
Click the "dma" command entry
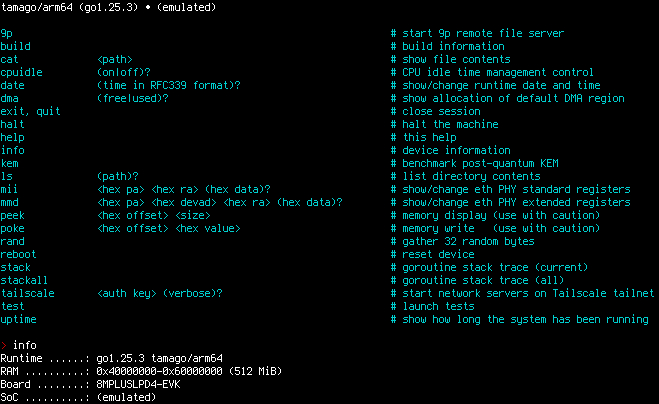[x=9, y=98]
